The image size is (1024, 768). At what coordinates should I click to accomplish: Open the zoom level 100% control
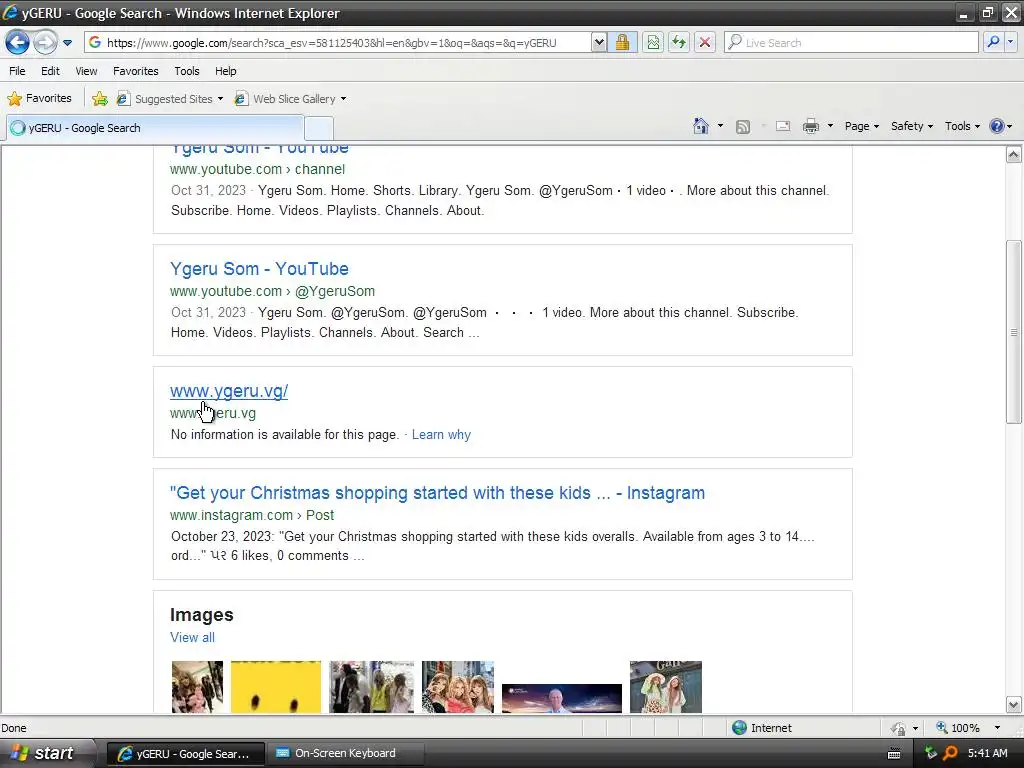pos(967,728)
